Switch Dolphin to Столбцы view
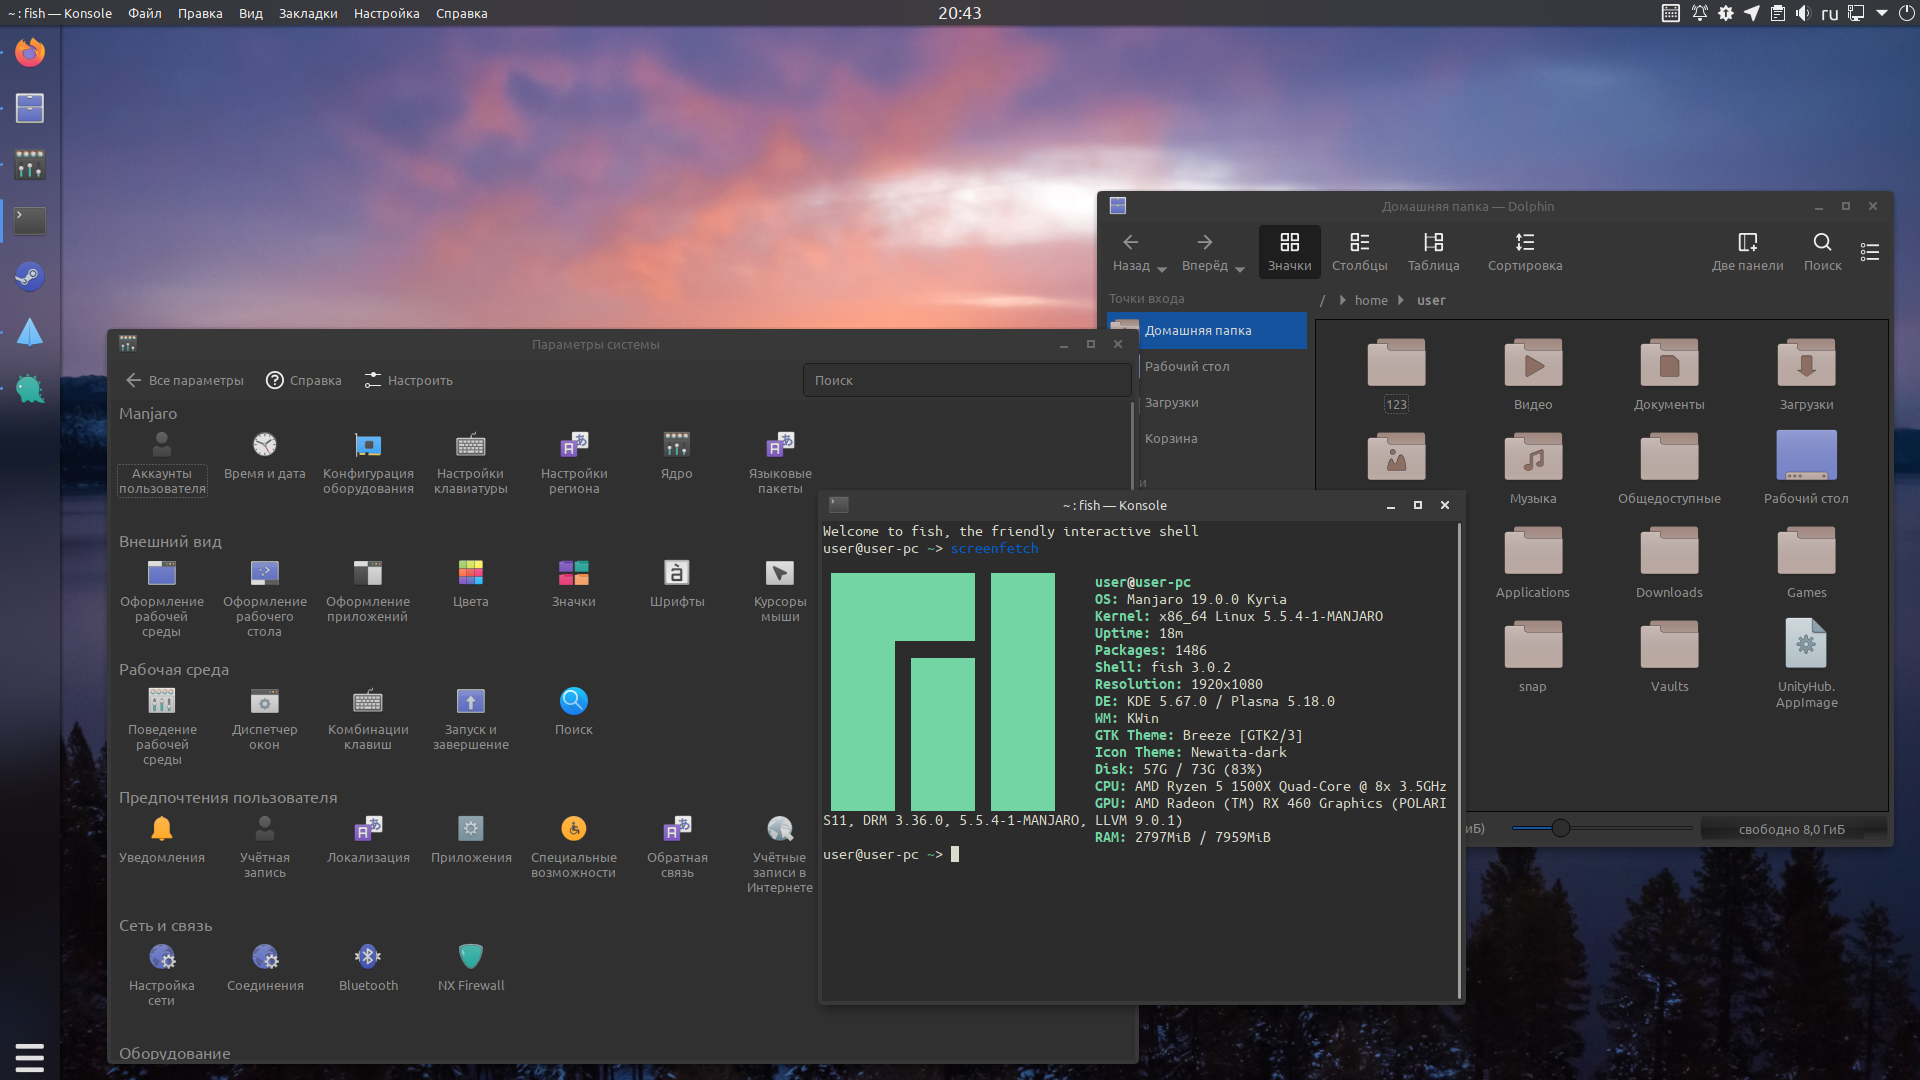This screenshot has height=1080, width=1920. 1359,251
